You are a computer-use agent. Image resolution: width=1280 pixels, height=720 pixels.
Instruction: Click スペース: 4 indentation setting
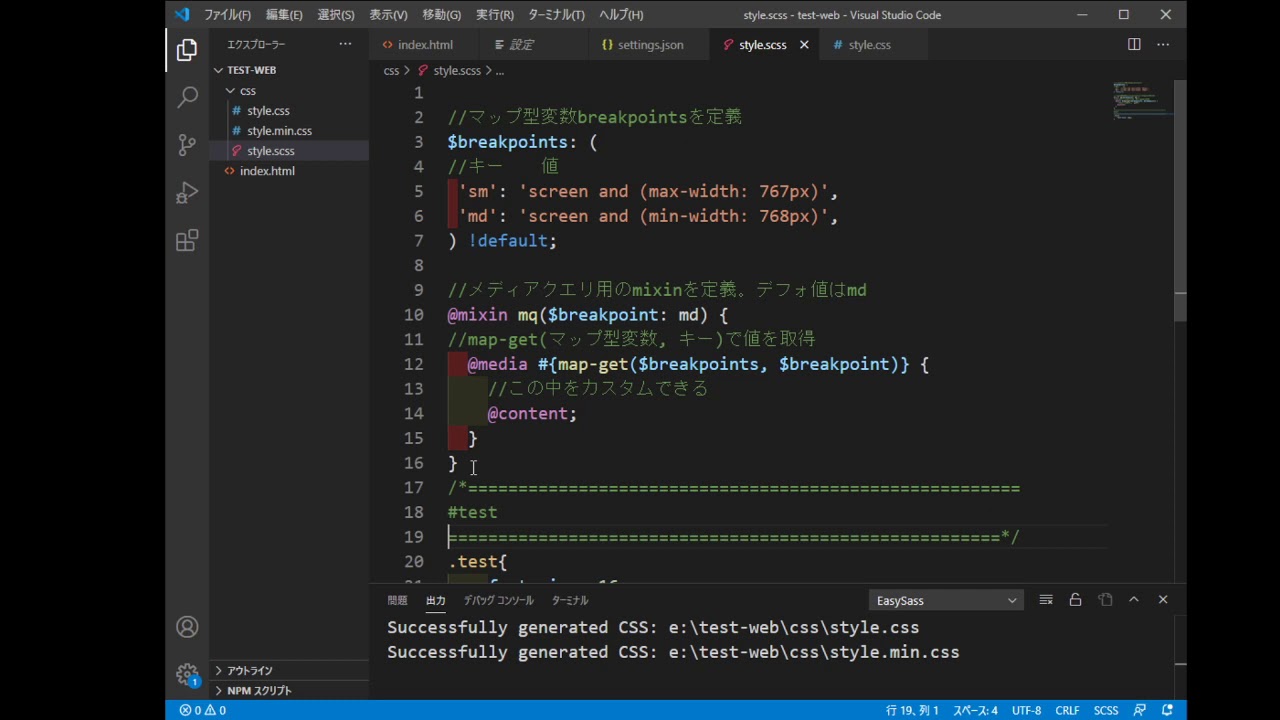click(x=975, y=710)
